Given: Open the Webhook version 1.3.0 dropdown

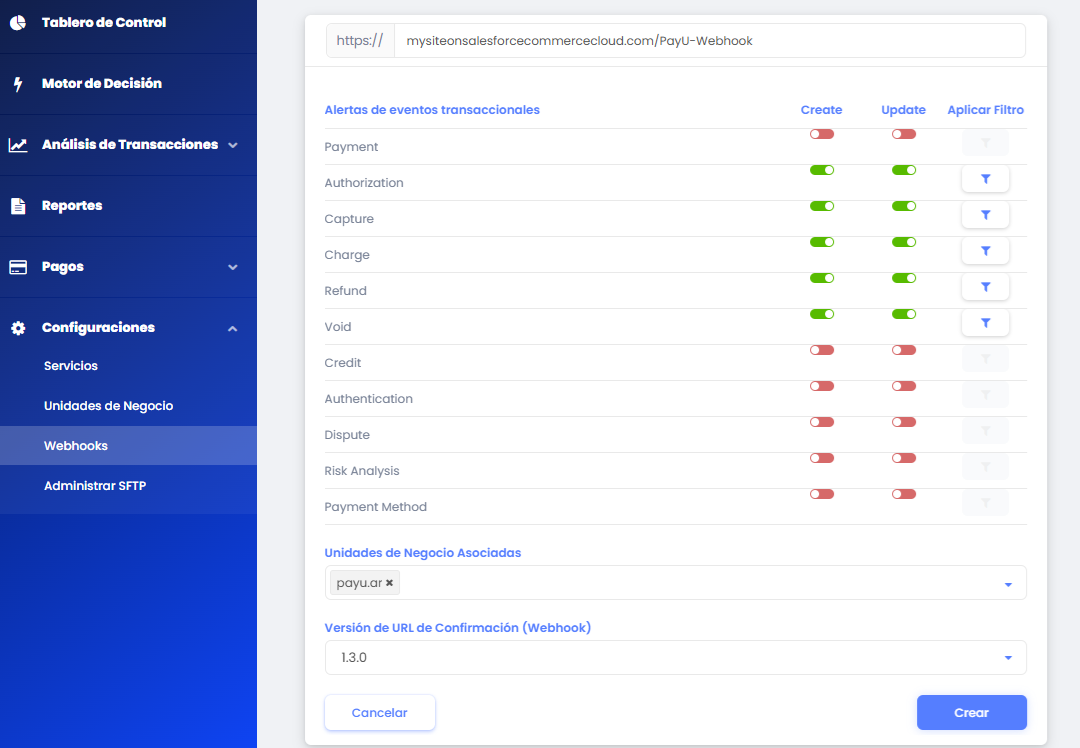Looking at the screenshot, I should click(x=1008, y=658).
